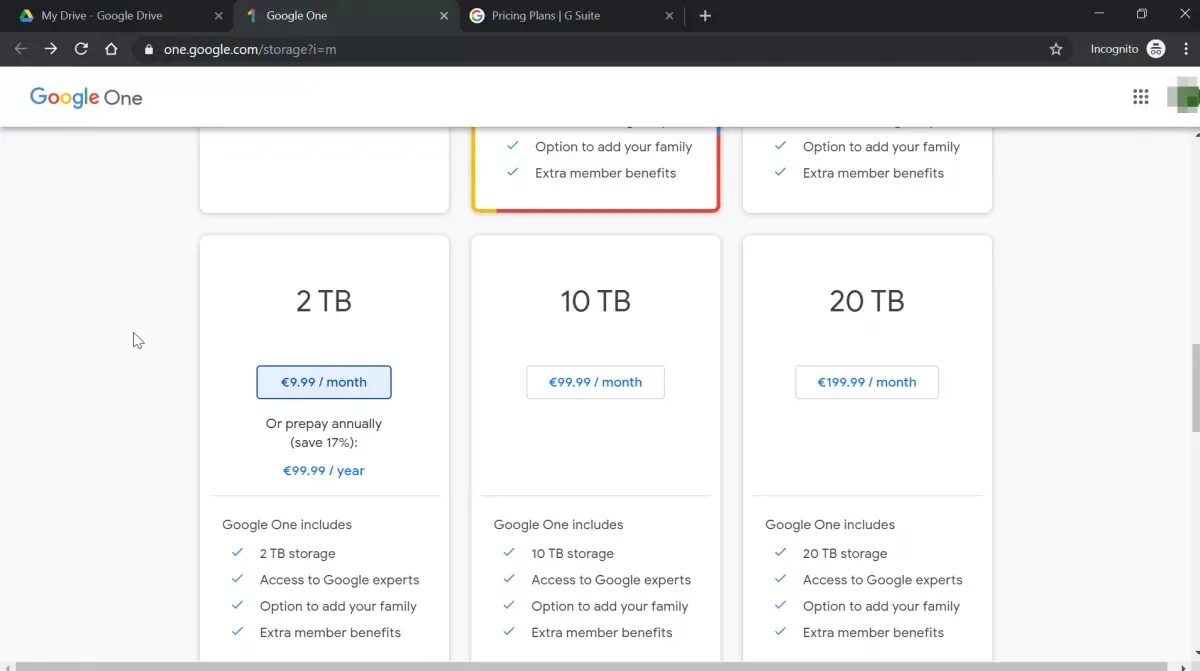
Task: Click the Google One logo
Action: click(86, 97)
